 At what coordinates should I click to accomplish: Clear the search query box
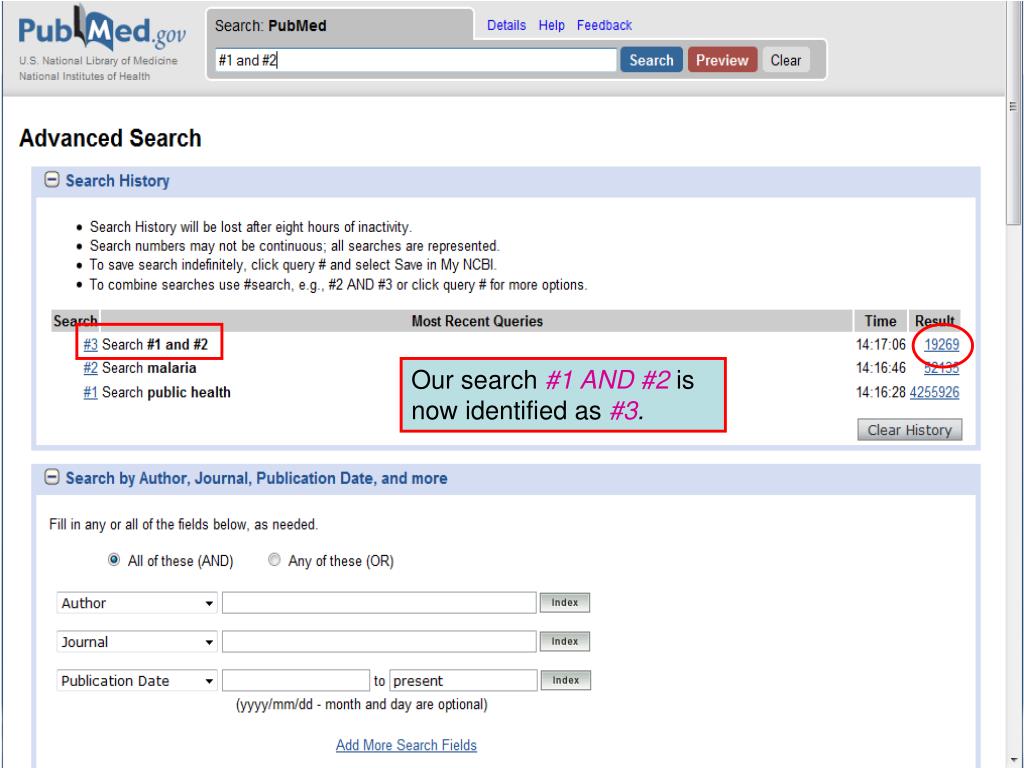click(786, 60)
